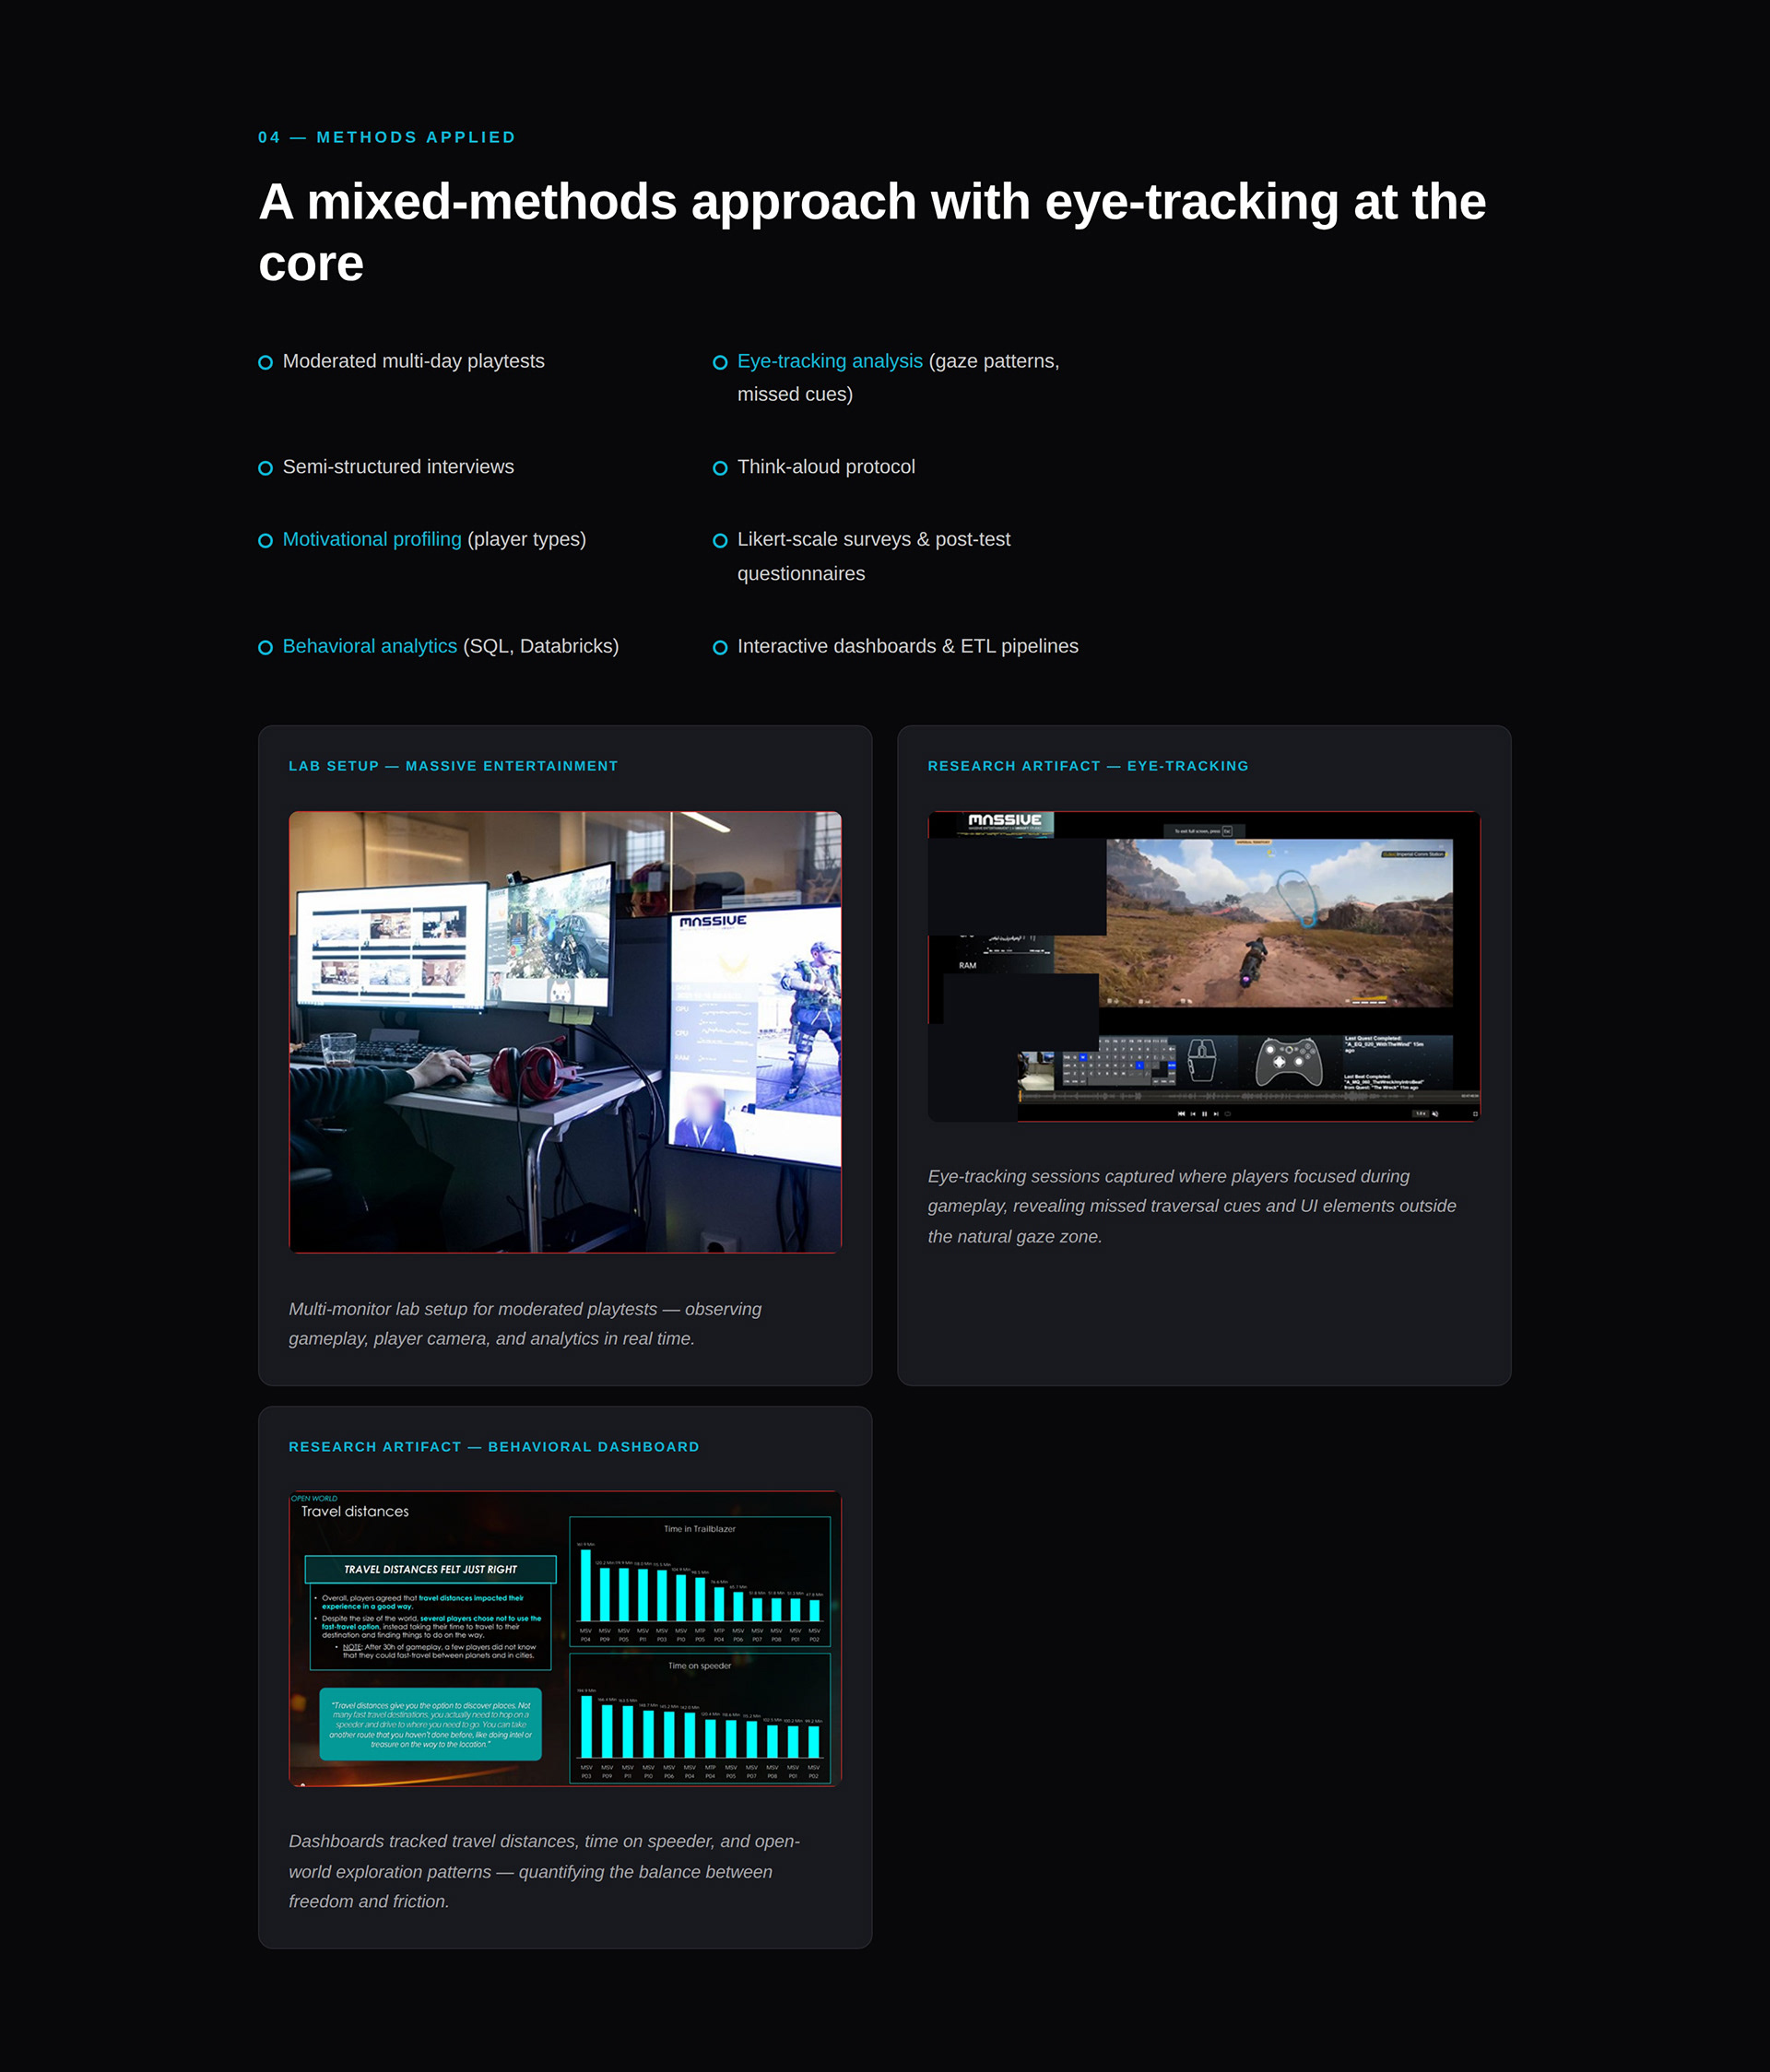
Task: Click the 04 — Methods Applied section label
Action: [x=386, y=137]
